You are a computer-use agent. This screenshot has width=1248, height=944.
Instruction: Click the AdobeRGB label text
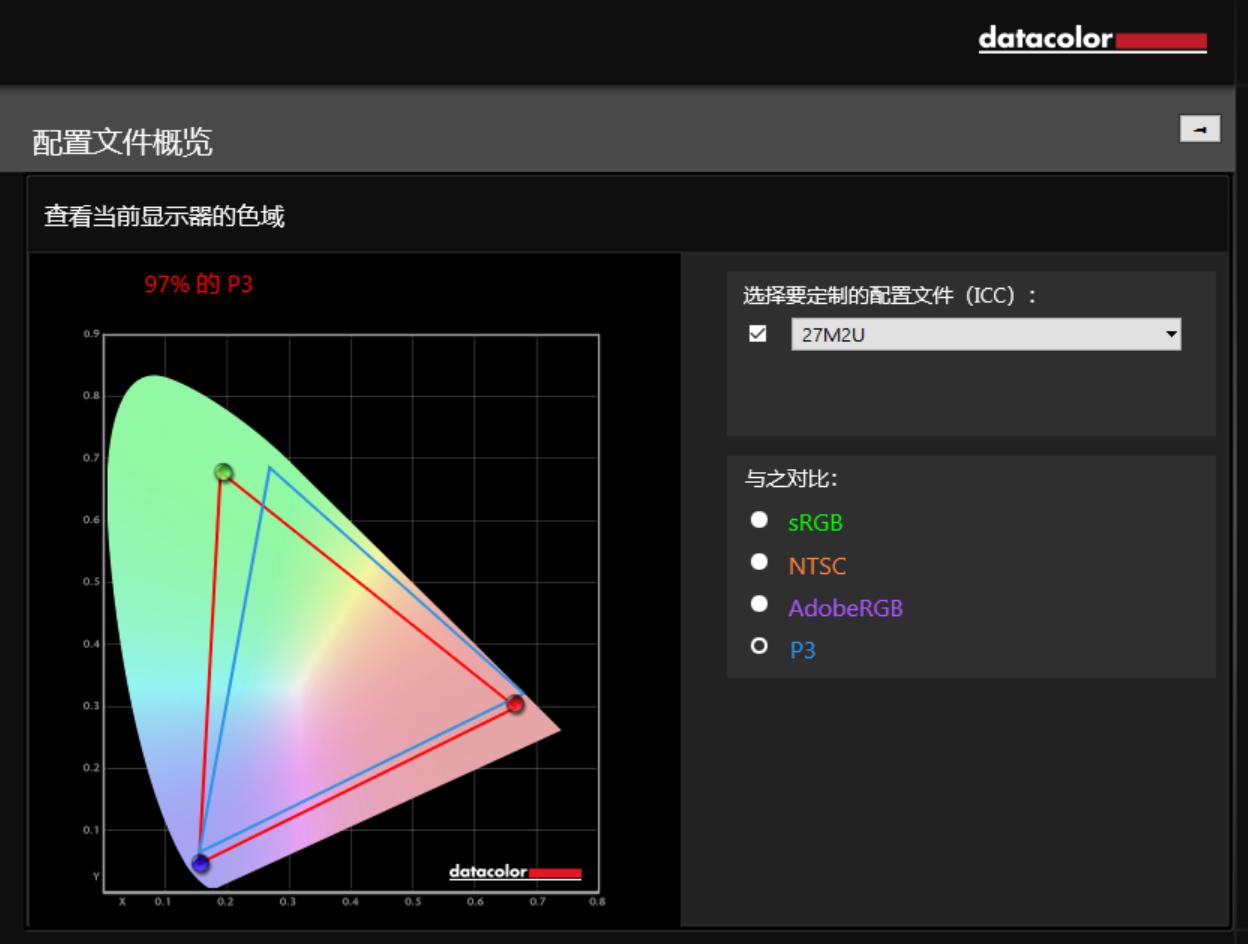845,608
